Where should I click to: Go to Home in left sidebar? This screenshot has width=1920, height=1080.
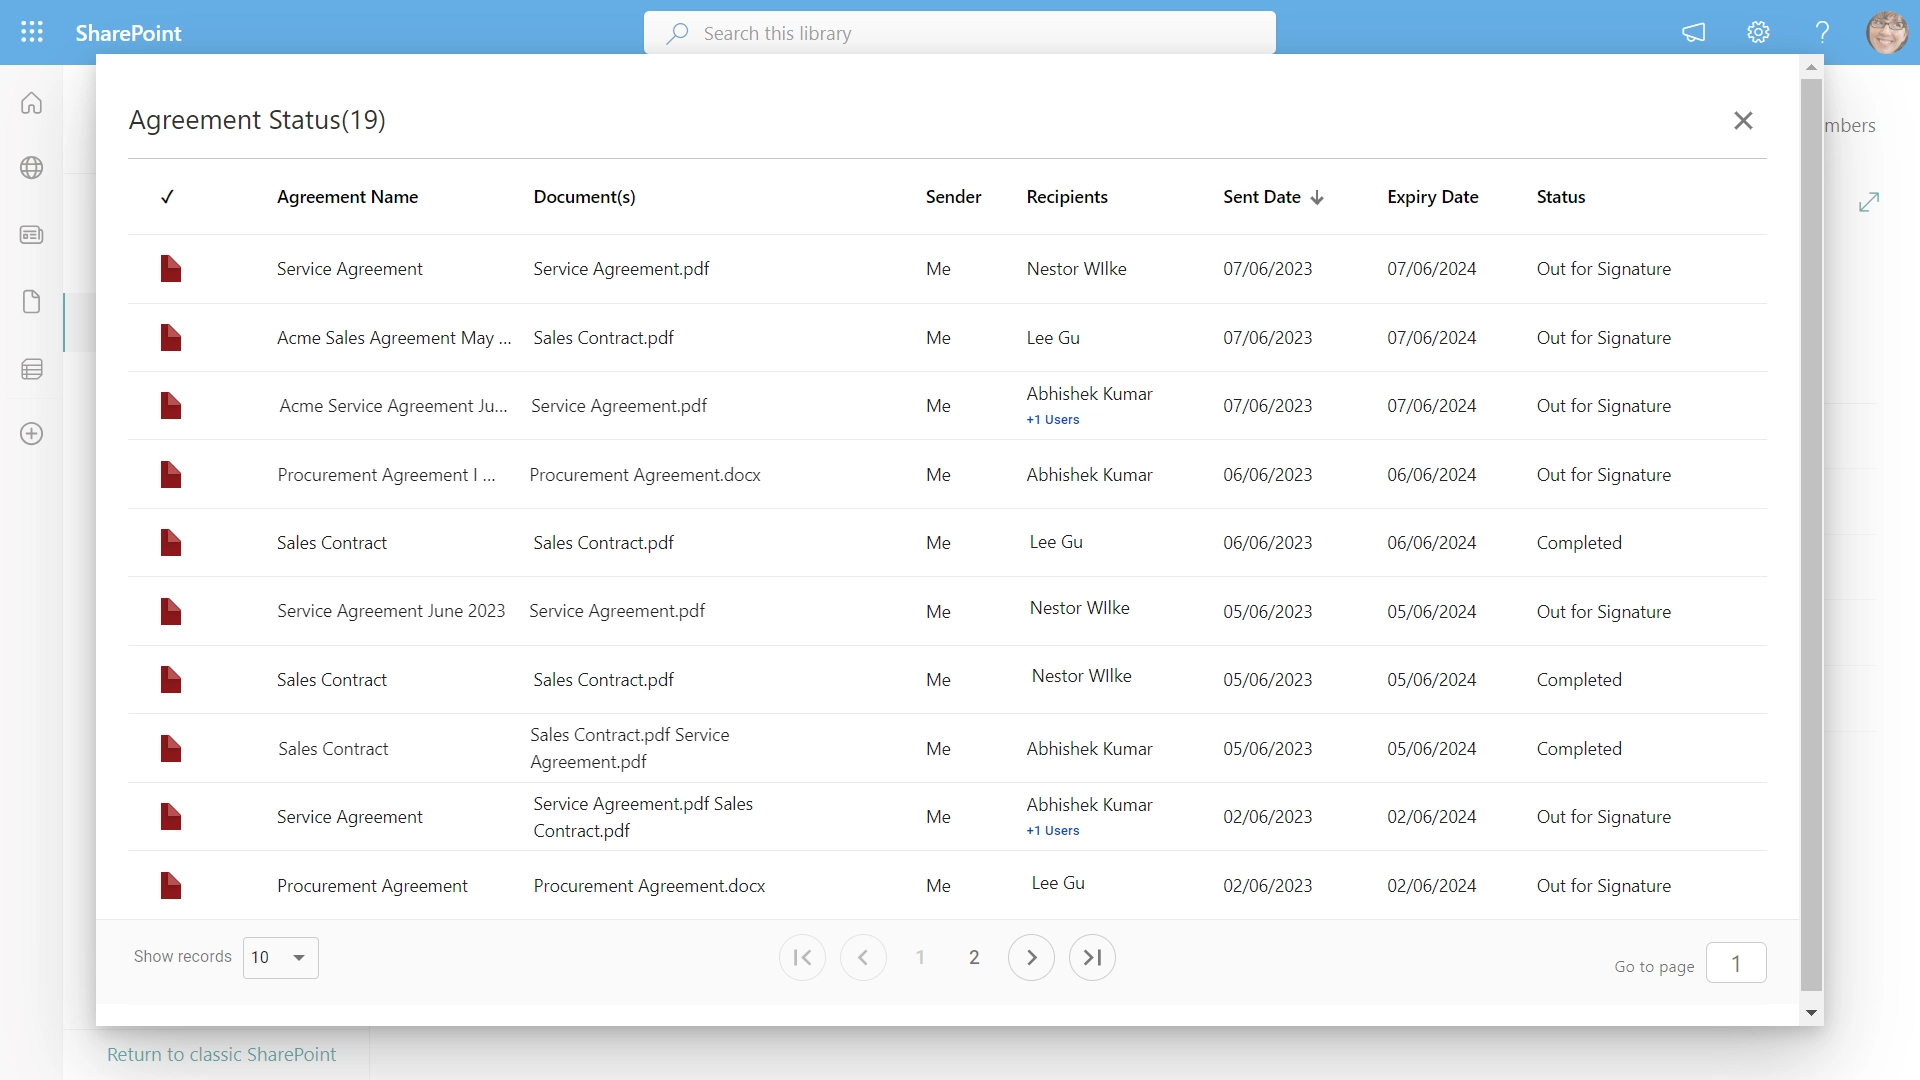pos(32,103)
